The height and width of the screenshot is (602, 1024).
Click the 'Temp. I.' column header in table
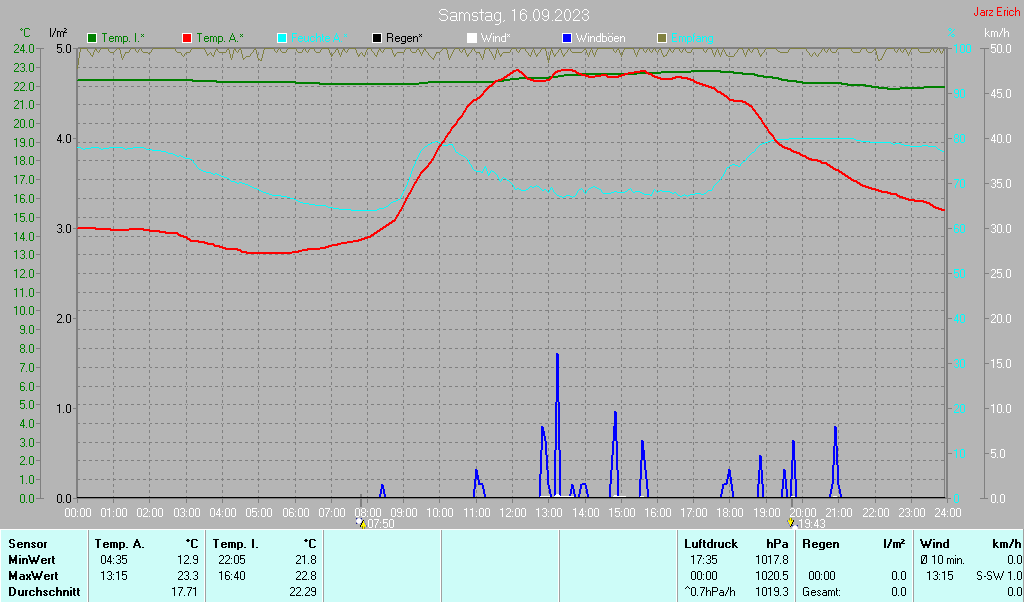(x=236, y=544)
